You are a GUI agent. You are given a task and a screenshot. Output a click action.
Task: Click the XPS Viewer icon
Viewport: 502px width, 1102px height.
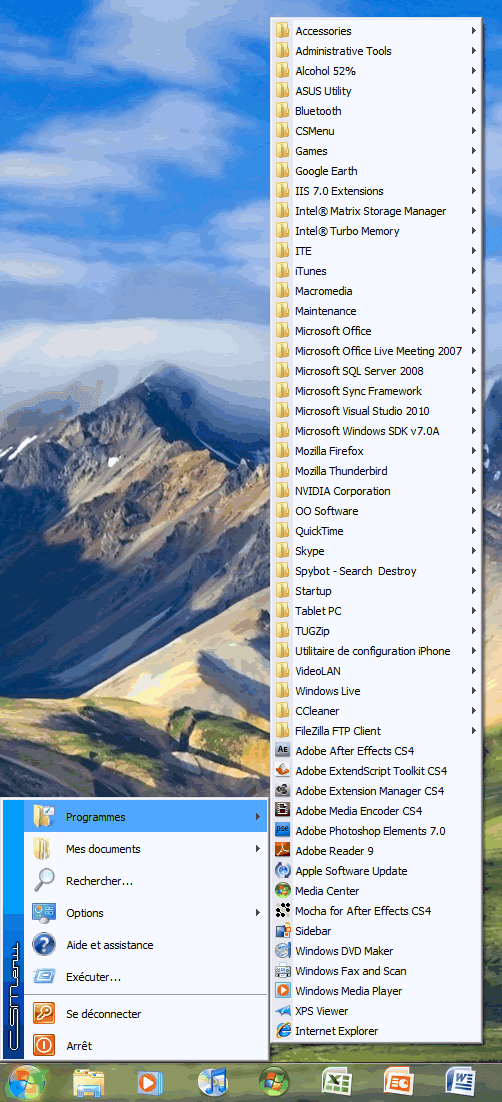coord(283,1011)
